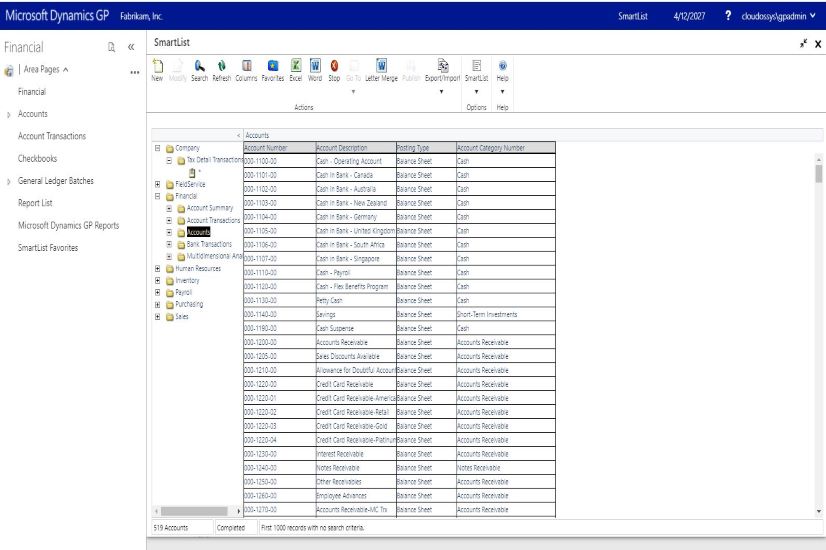Expand the Payroll tree folder

pos(158,292)
